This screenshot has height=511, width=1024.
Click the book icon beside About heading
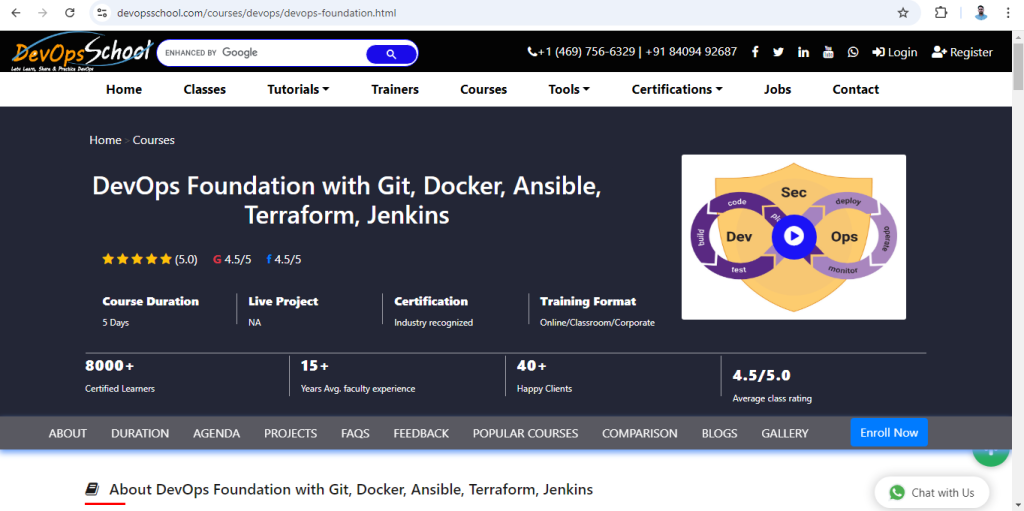point(92,489)
